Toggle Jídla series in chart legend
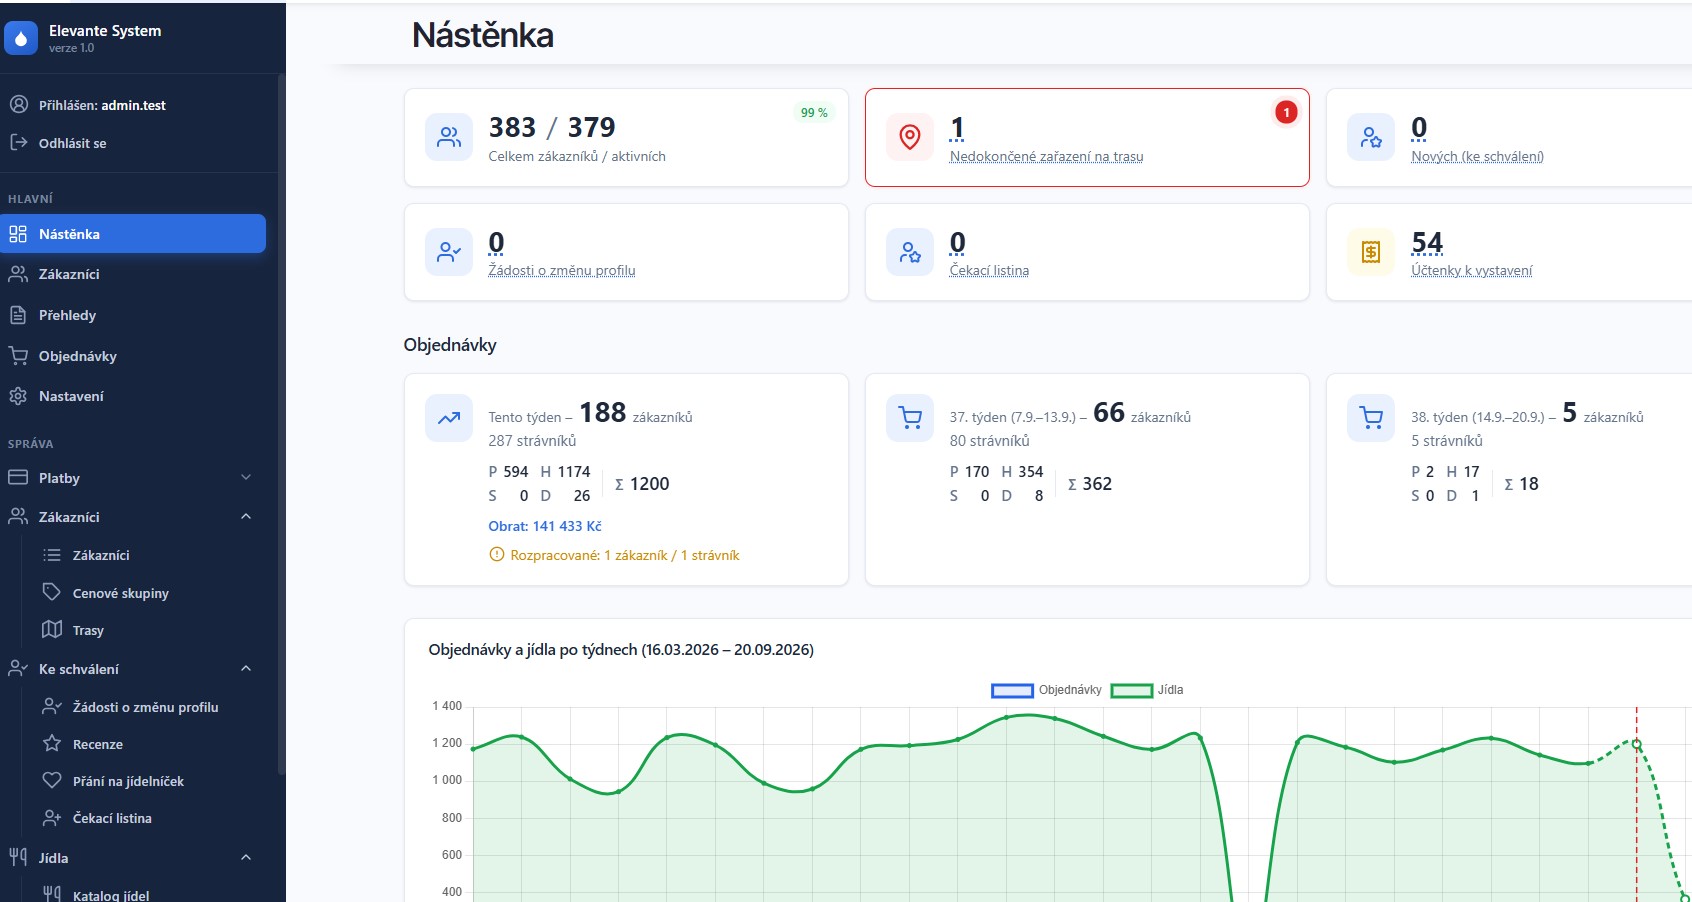The image size is (1692, 902). tap(1147, 690)
